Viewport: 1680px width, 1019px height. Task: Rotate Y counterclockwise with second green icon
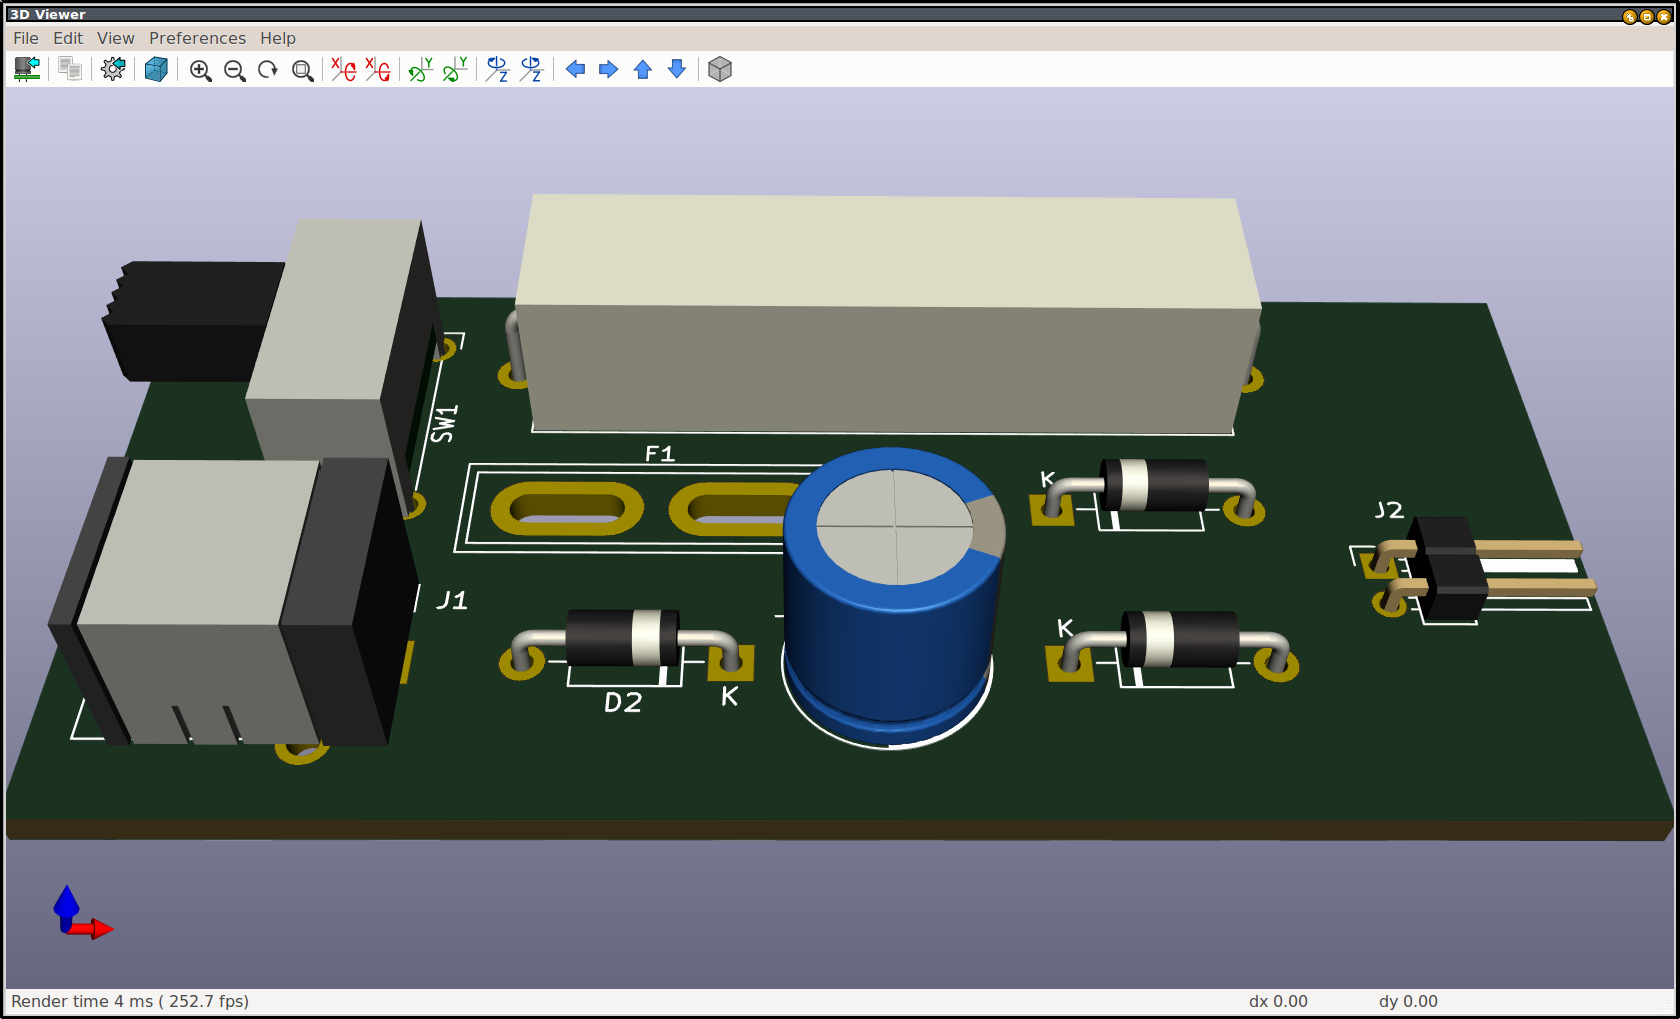point(454,69)
